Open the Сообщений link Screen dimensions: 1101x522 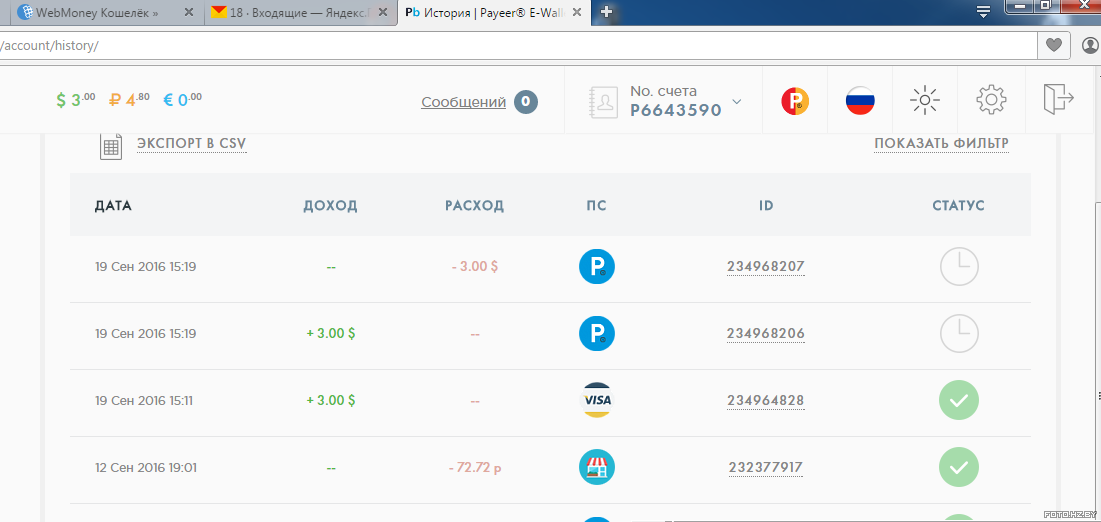tap(463, 102)
